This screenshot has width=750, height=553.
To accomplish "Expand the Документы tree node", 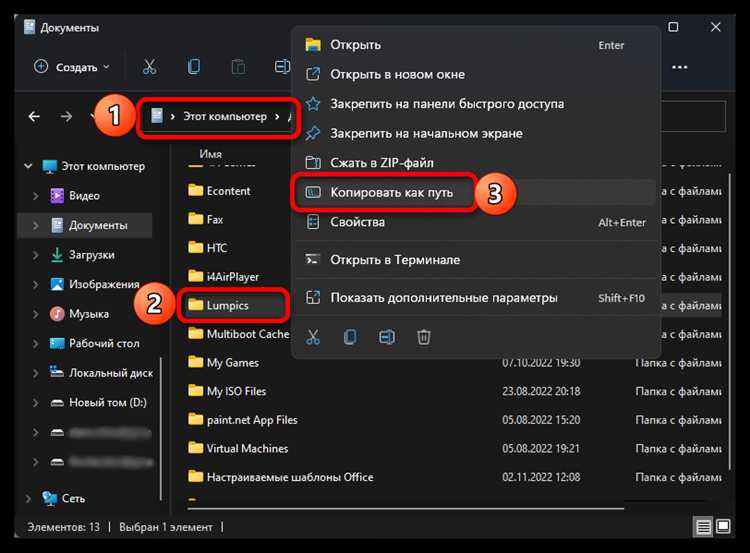I will click(x=35, y=225).
